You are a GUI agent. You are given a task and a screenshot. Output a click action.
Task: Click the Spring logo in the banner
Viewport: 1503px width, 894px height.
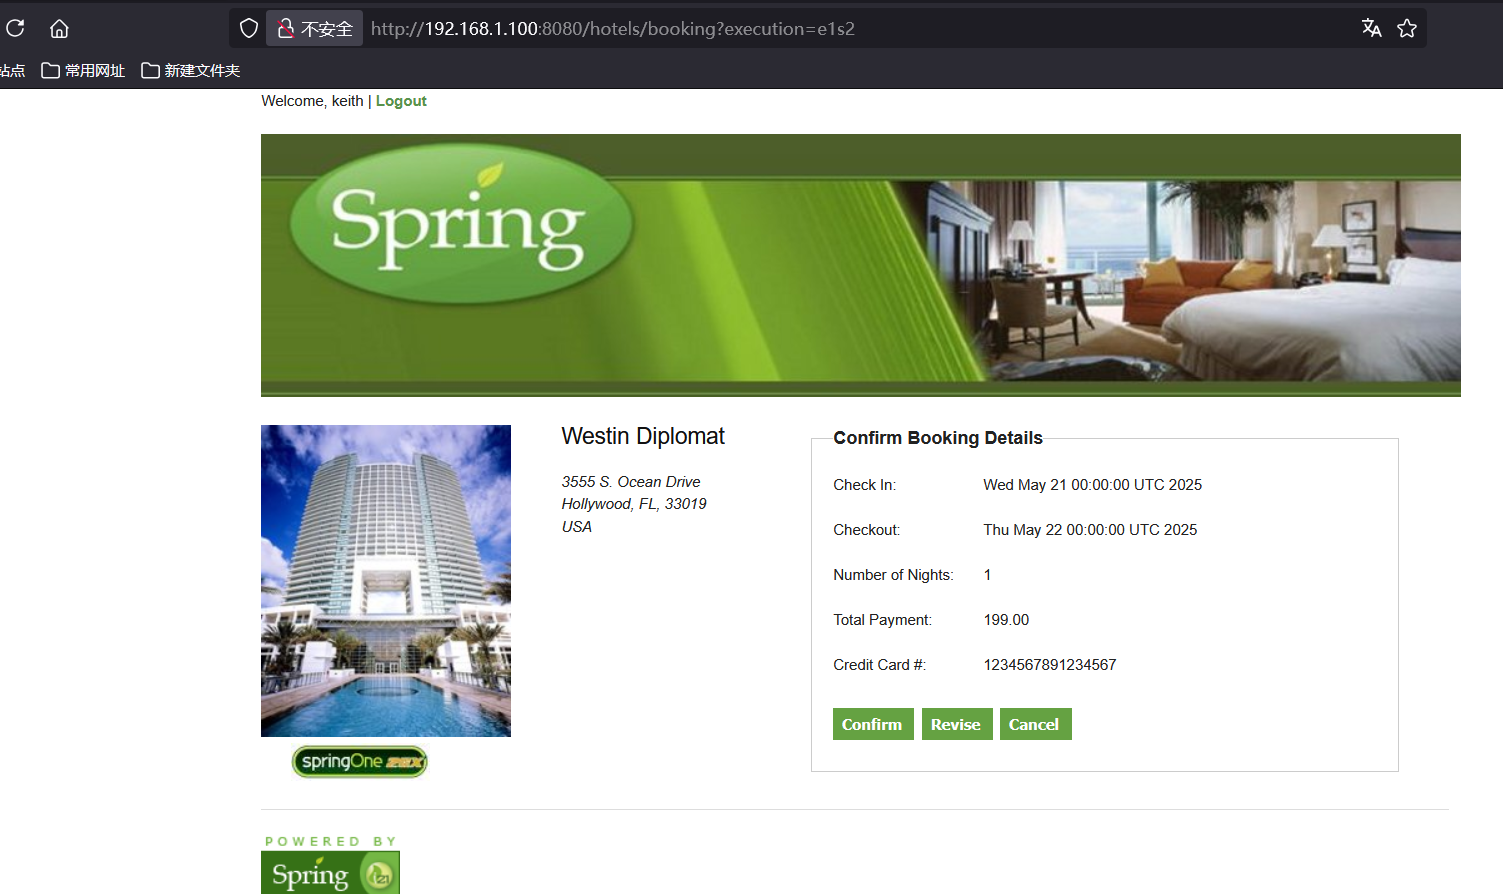[x=460, y=225]
